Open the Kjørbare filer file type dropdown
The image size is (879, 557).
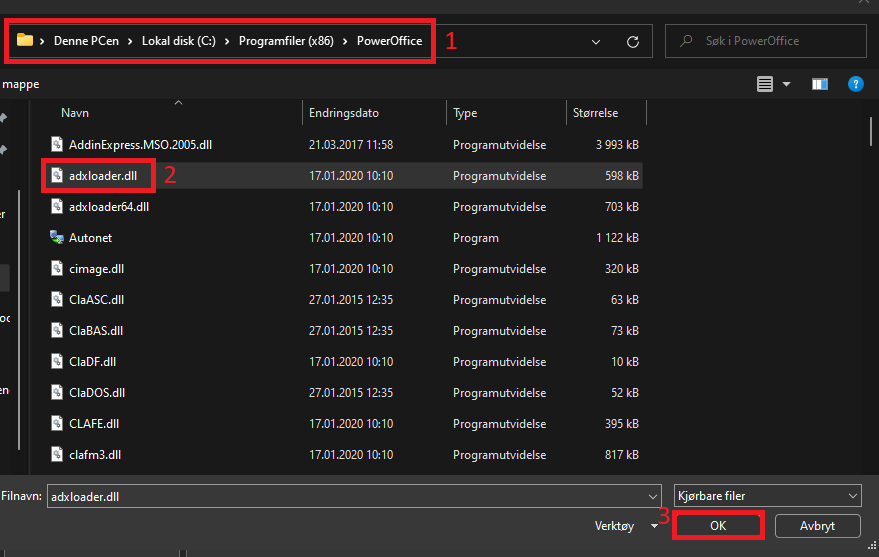point(852,496)
